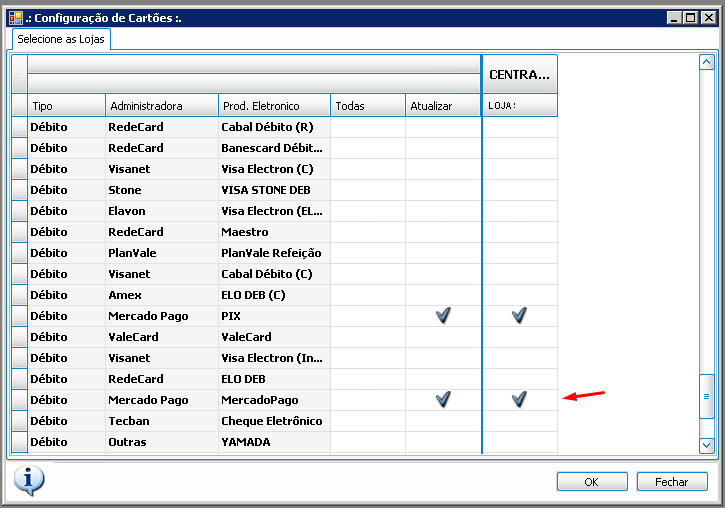The image size is (725, 508).
Task: Select the 'MercadoPago' product cell
Action: (x=274, y=399)
